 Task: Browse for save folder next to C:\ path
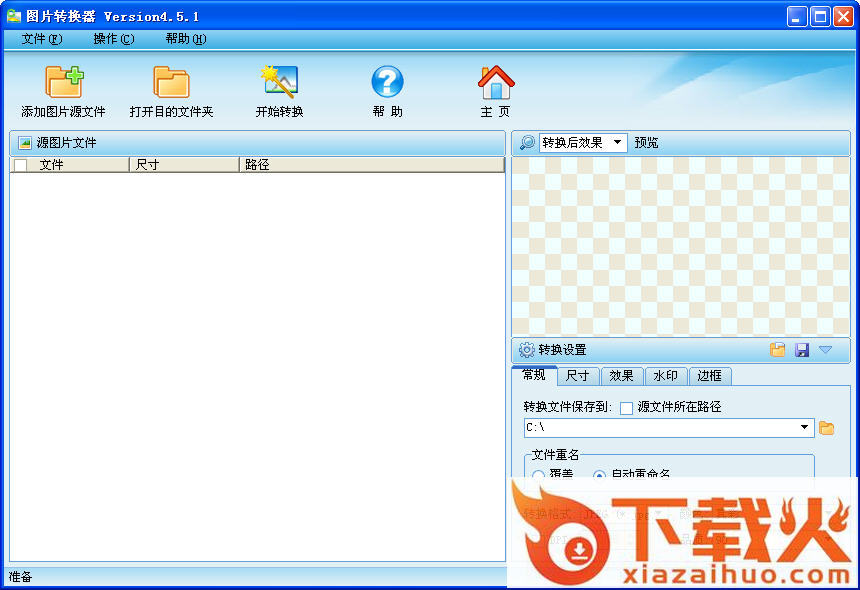[x=827, y=428]
